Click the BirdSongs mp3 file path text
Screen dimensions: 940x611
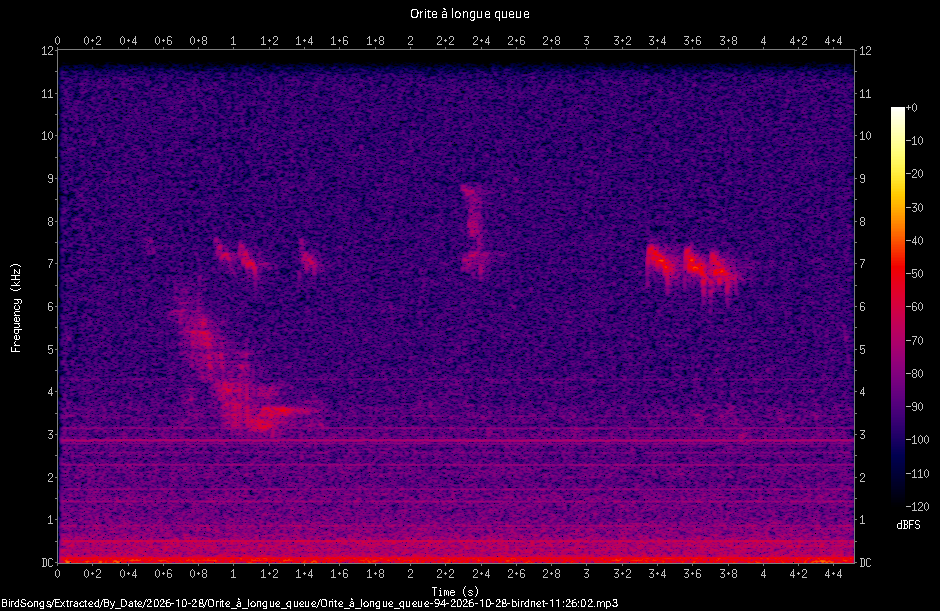click(x=309, y=603)
